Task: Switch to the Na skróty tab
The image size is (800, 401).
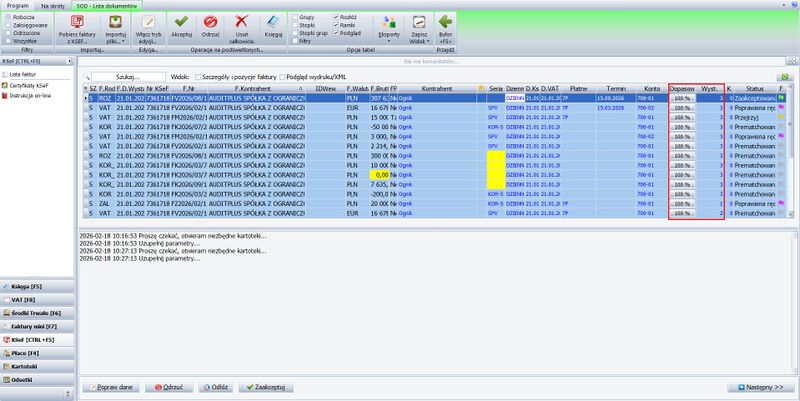Action: (53, 6)
